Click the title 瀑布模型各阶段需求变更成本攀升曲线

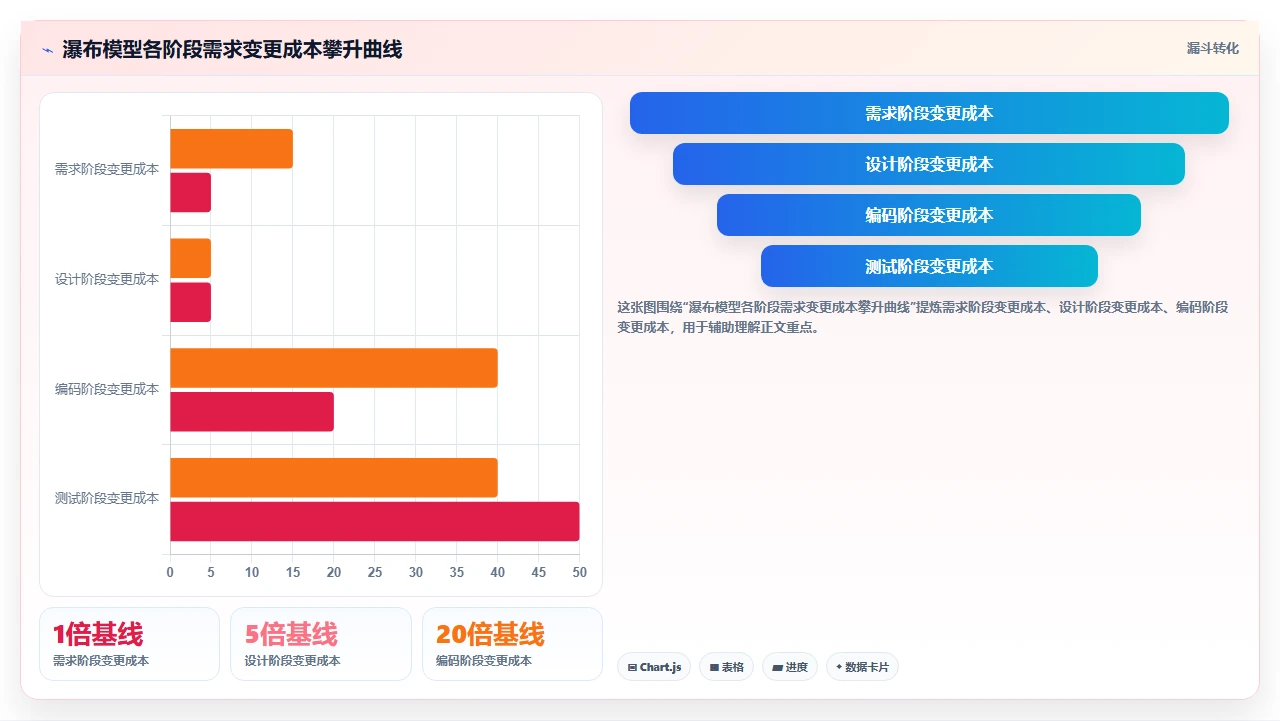click(x=232, y=49)
